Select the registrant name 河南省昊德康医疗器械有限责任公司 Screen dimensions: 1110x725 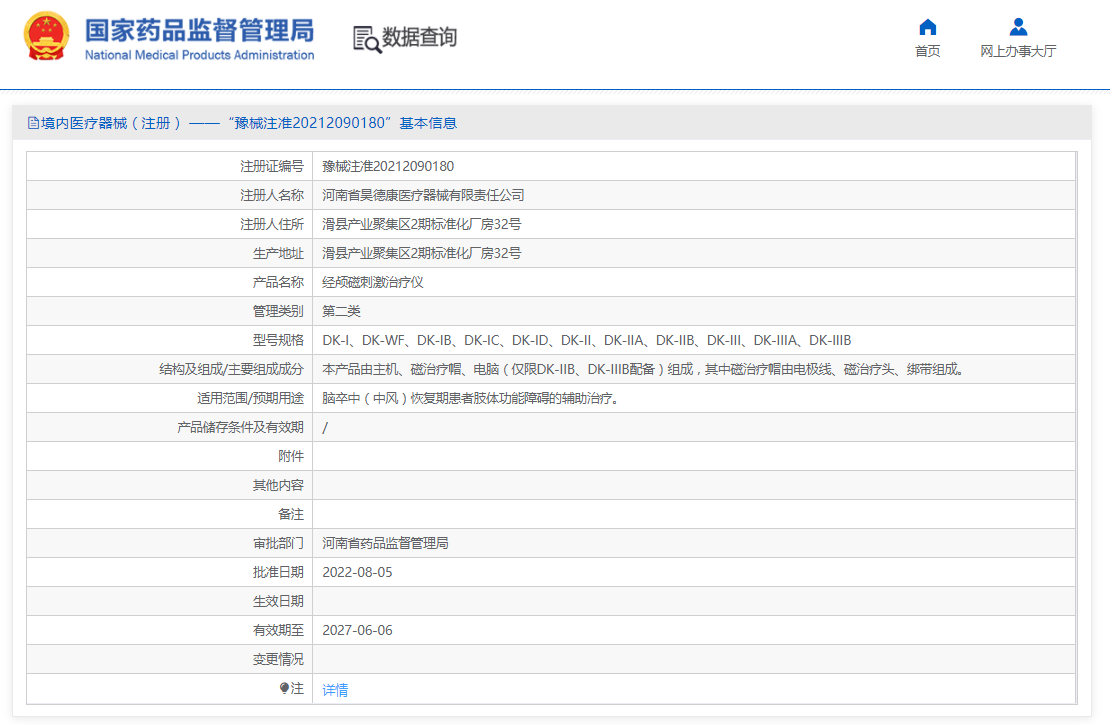coord(423,195)
